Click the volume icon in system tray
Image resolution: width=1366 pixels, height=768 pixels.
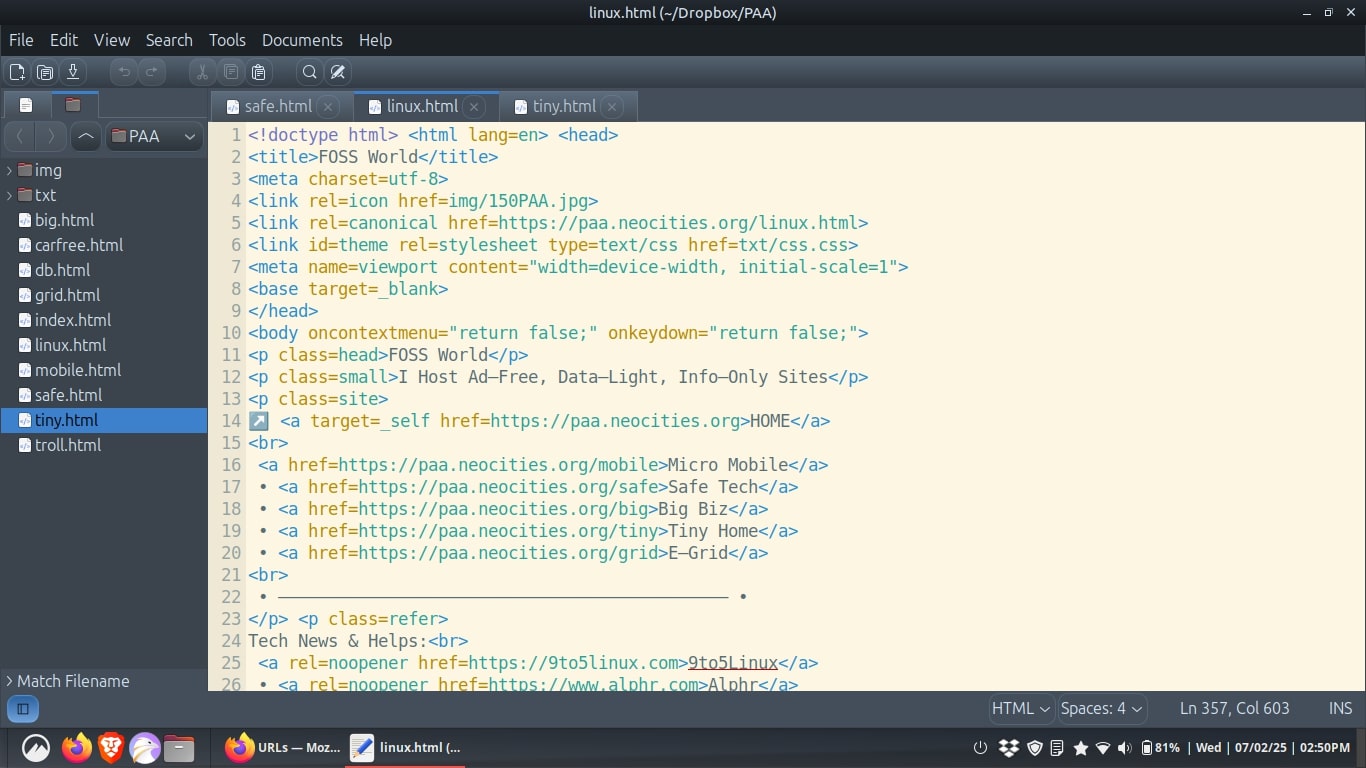(x=1125, y=748)
